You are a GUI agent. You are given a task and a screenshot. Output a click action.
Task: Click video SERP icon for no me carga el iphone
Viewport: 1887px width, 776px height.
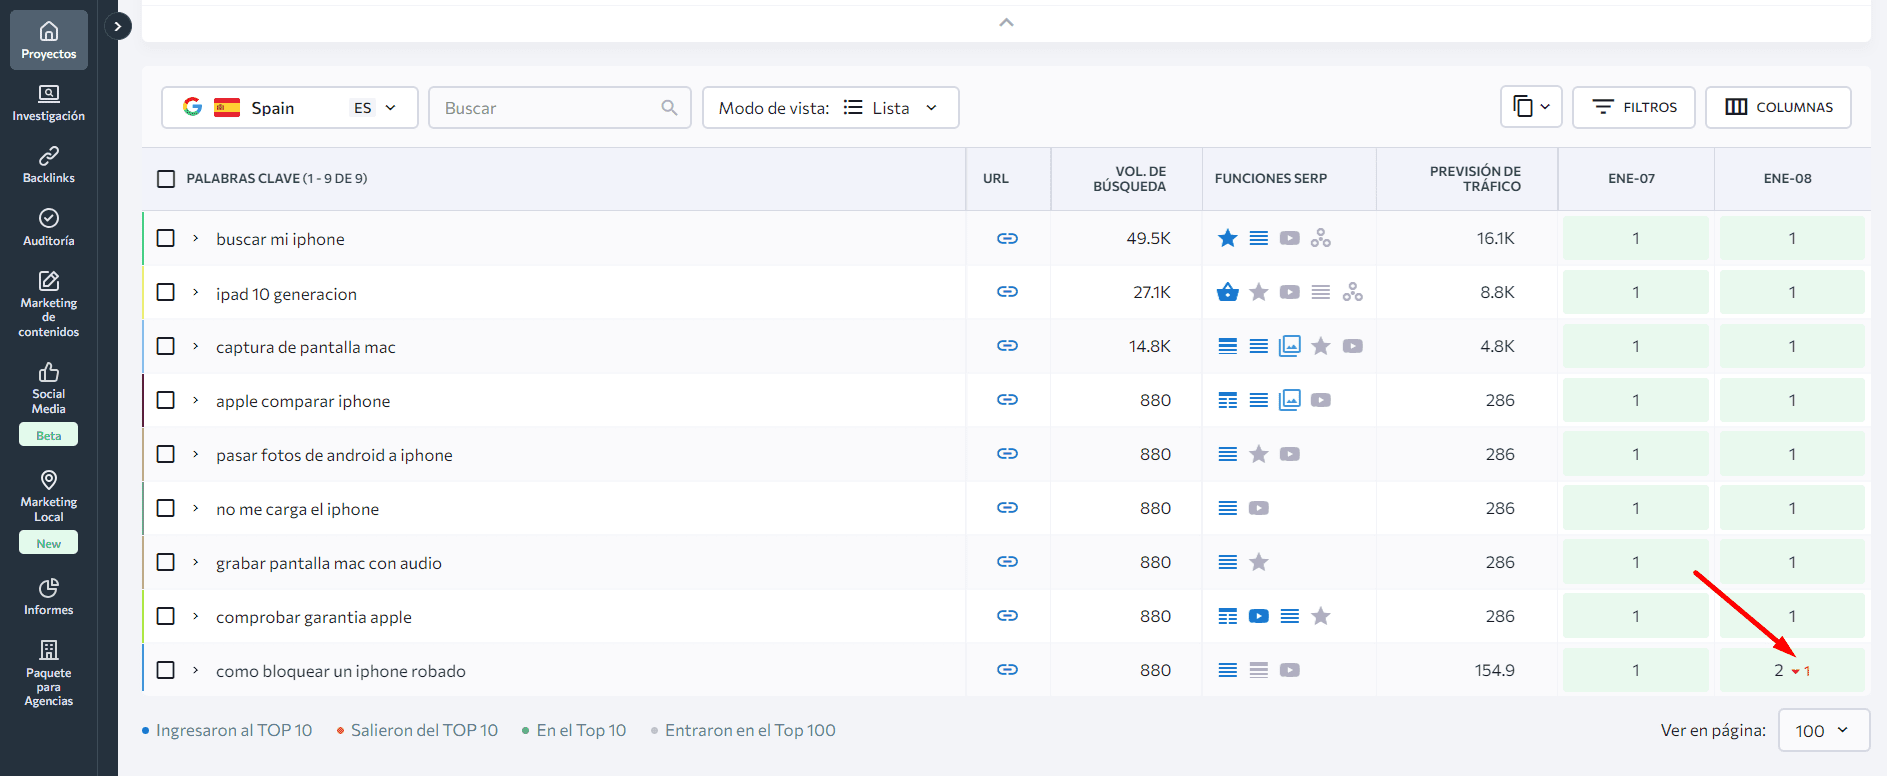click(1259, 508)
